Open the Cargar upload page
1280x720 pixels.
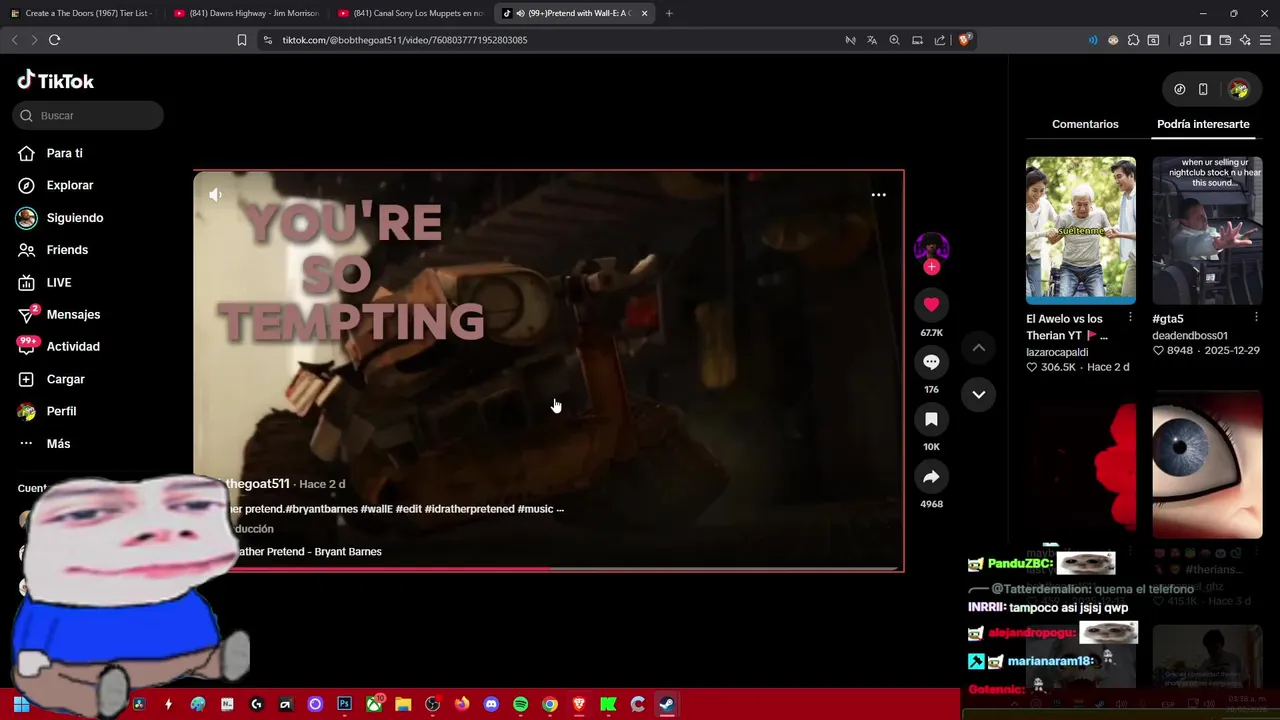pyautogui.click(x=65, y=379)
